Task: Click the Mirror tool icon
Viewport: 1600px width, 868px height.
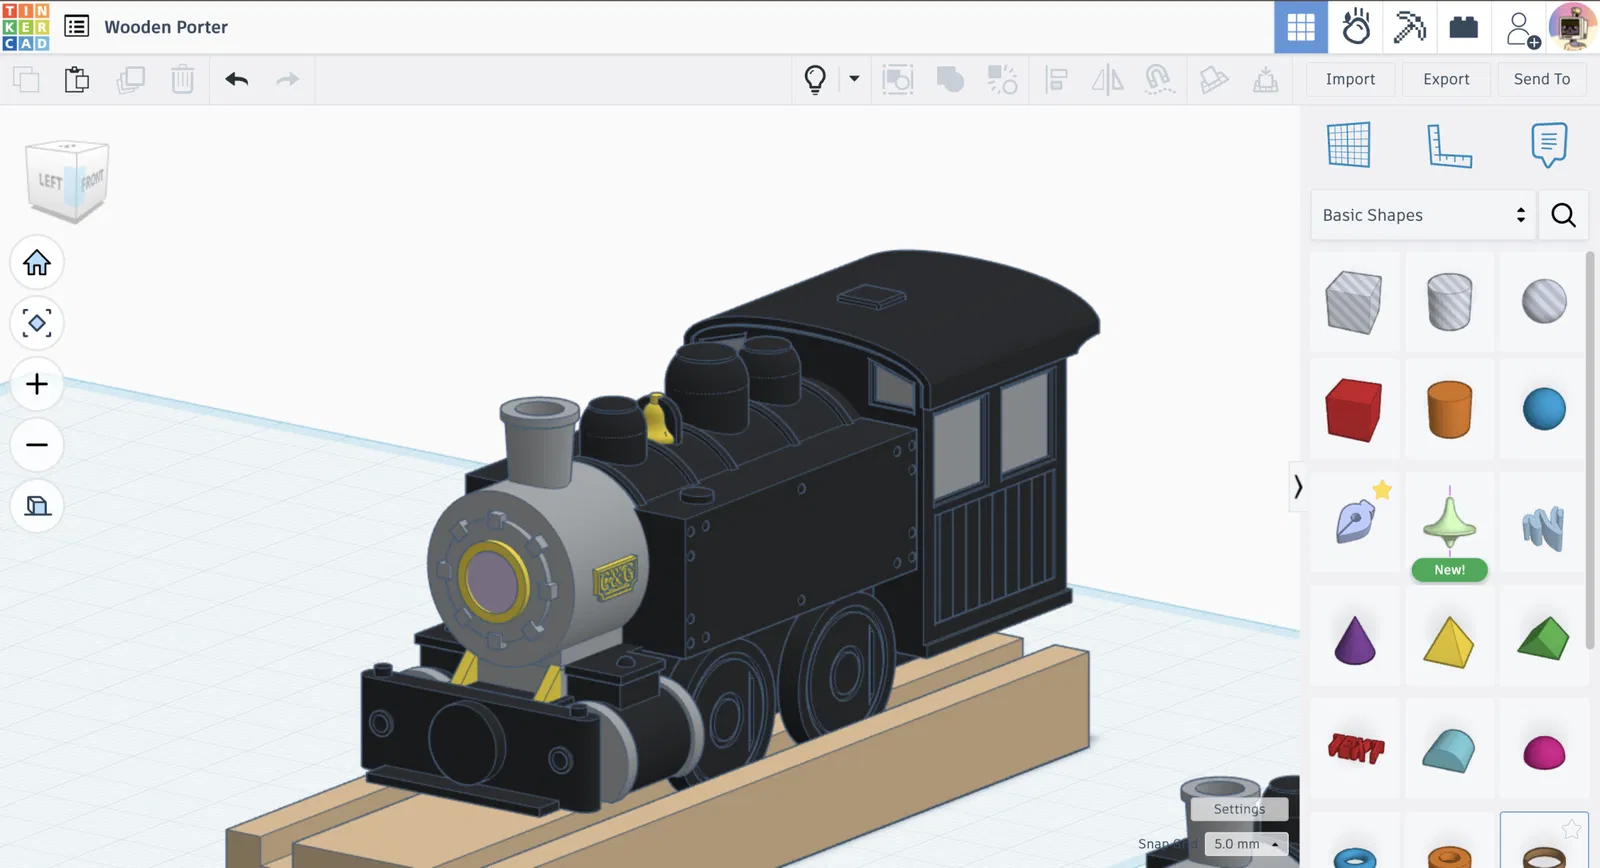Action: 1107,79
